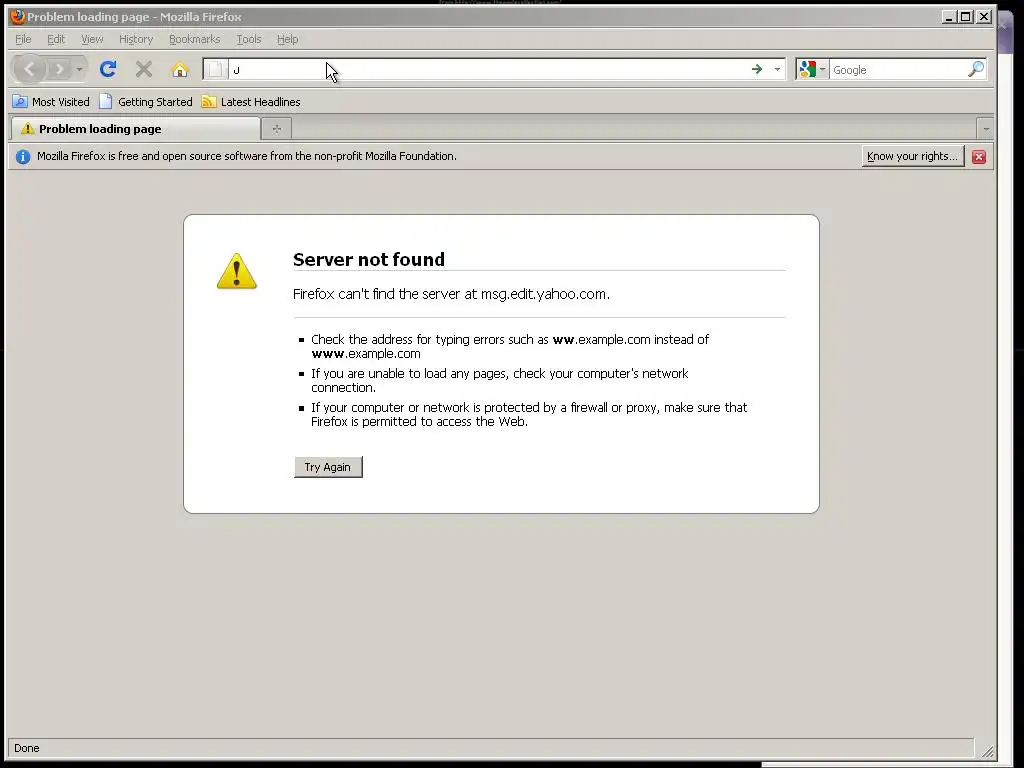Click the Try Again button
1024x768 pixels.
coord(328,467)
